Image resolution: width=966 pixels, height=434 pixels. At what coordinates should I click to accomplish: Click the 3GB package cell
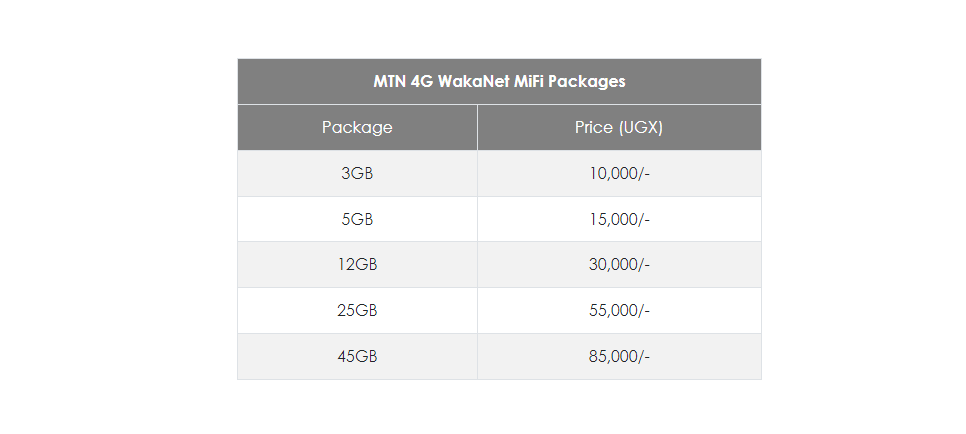(357, 173)
